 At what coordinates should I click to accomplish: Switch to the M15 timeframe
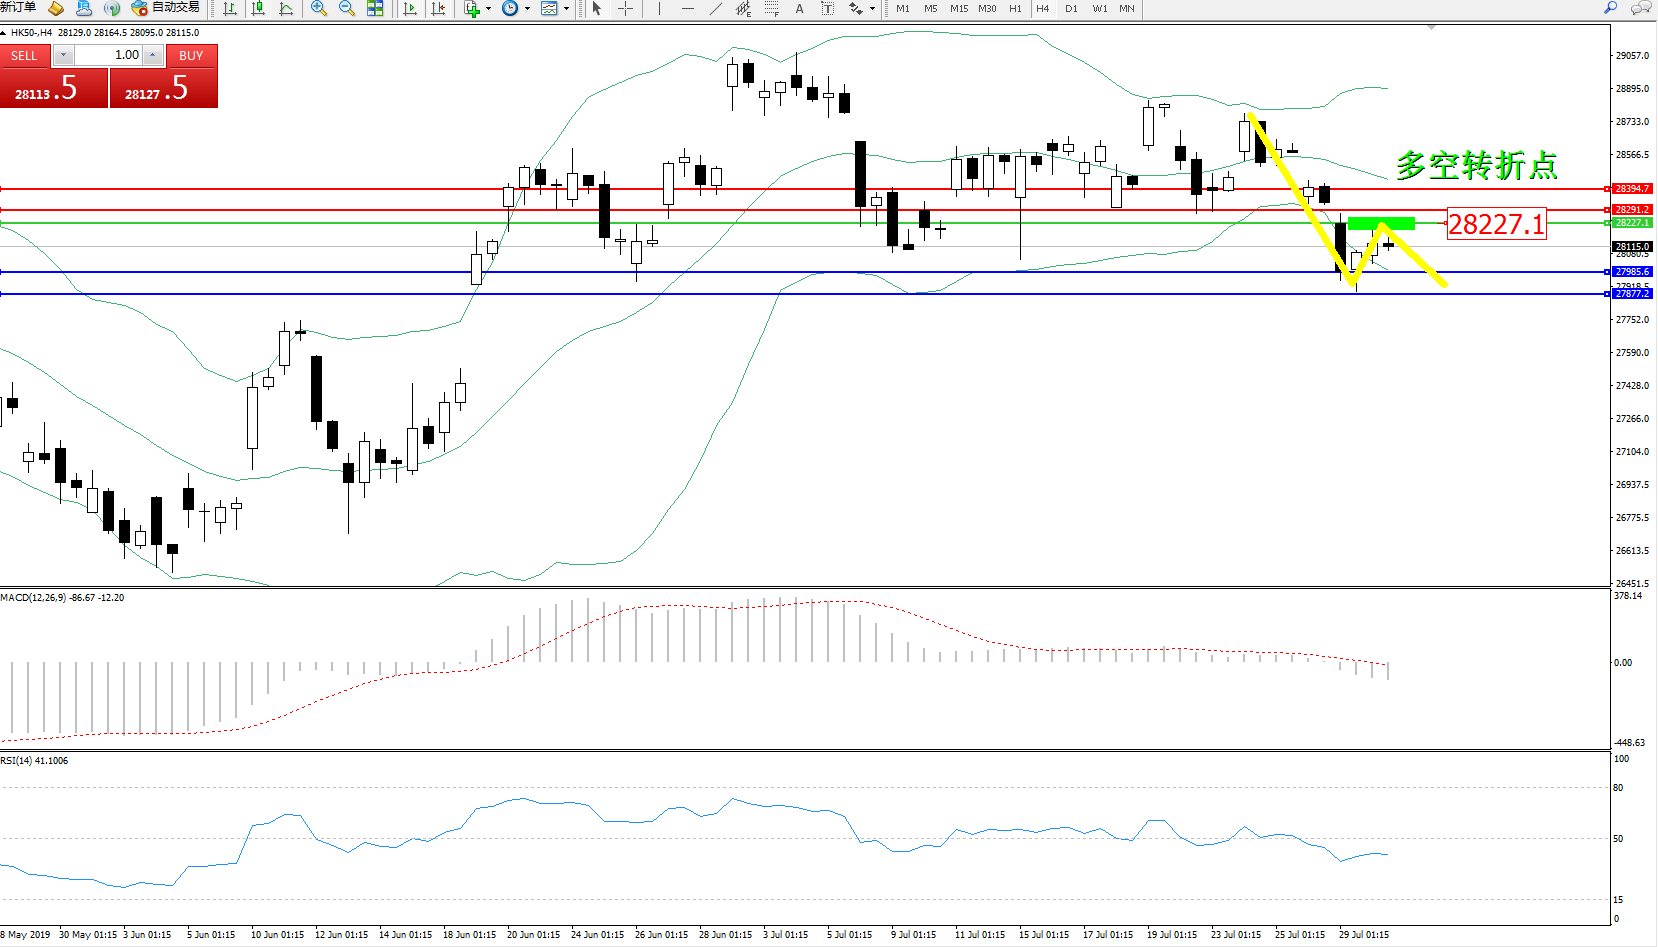coord(958,8)
